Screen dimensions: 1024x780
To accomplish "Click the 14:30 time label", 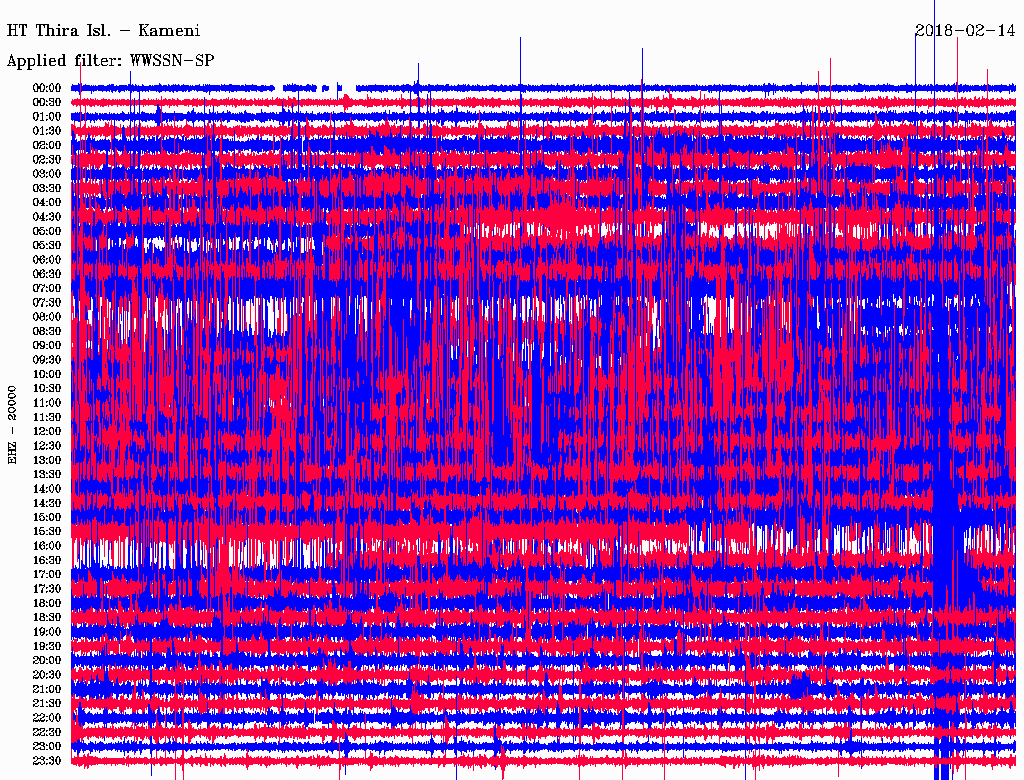I will coord(47,503).
